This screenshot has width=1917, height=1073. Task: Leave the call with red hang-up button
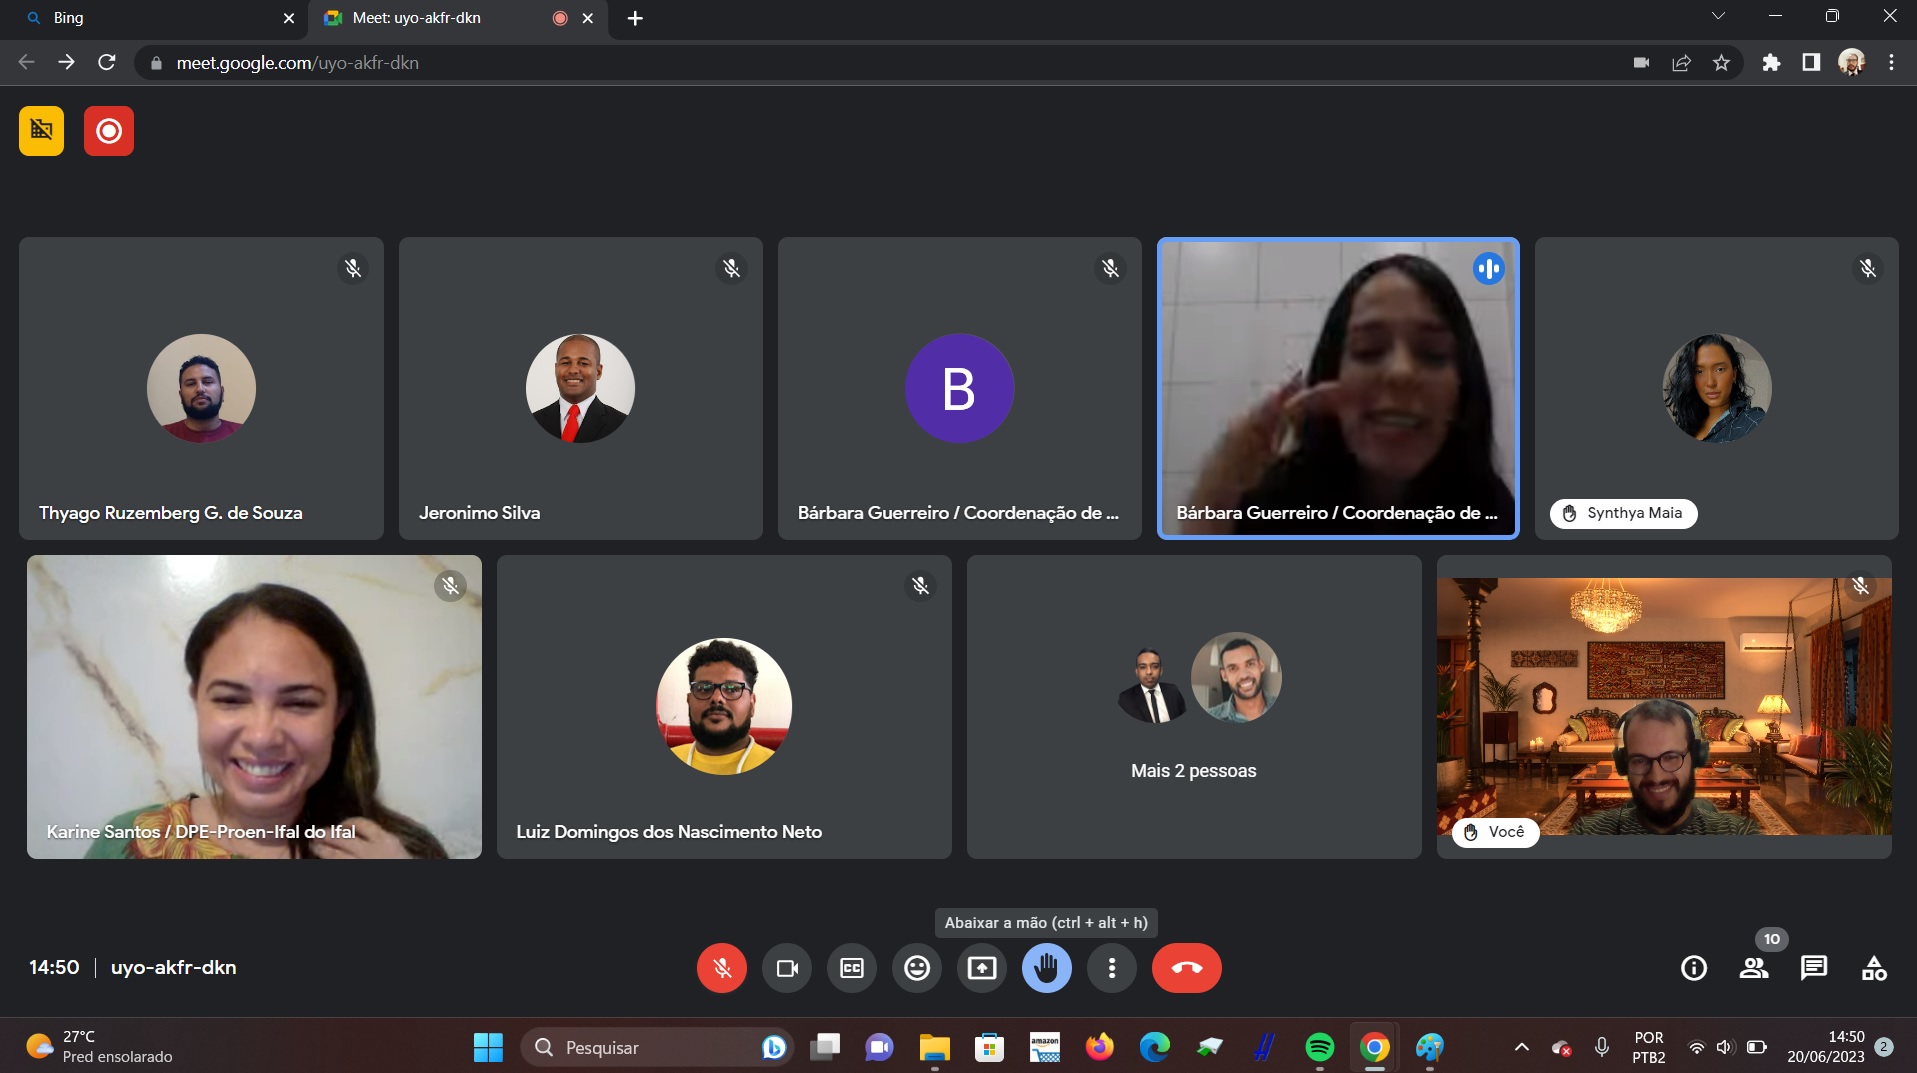1186,968
